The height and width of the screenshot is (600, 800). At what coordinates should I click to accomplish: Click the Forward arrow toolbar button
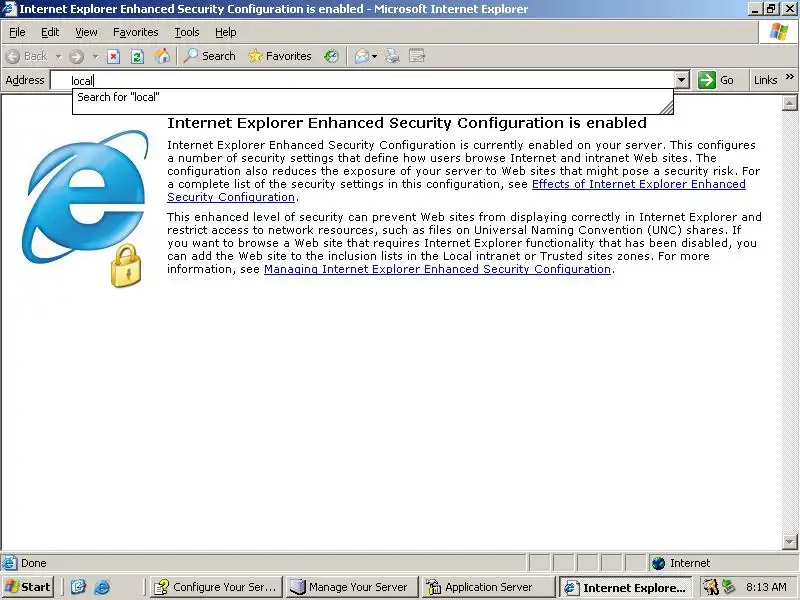pos(76,56)
